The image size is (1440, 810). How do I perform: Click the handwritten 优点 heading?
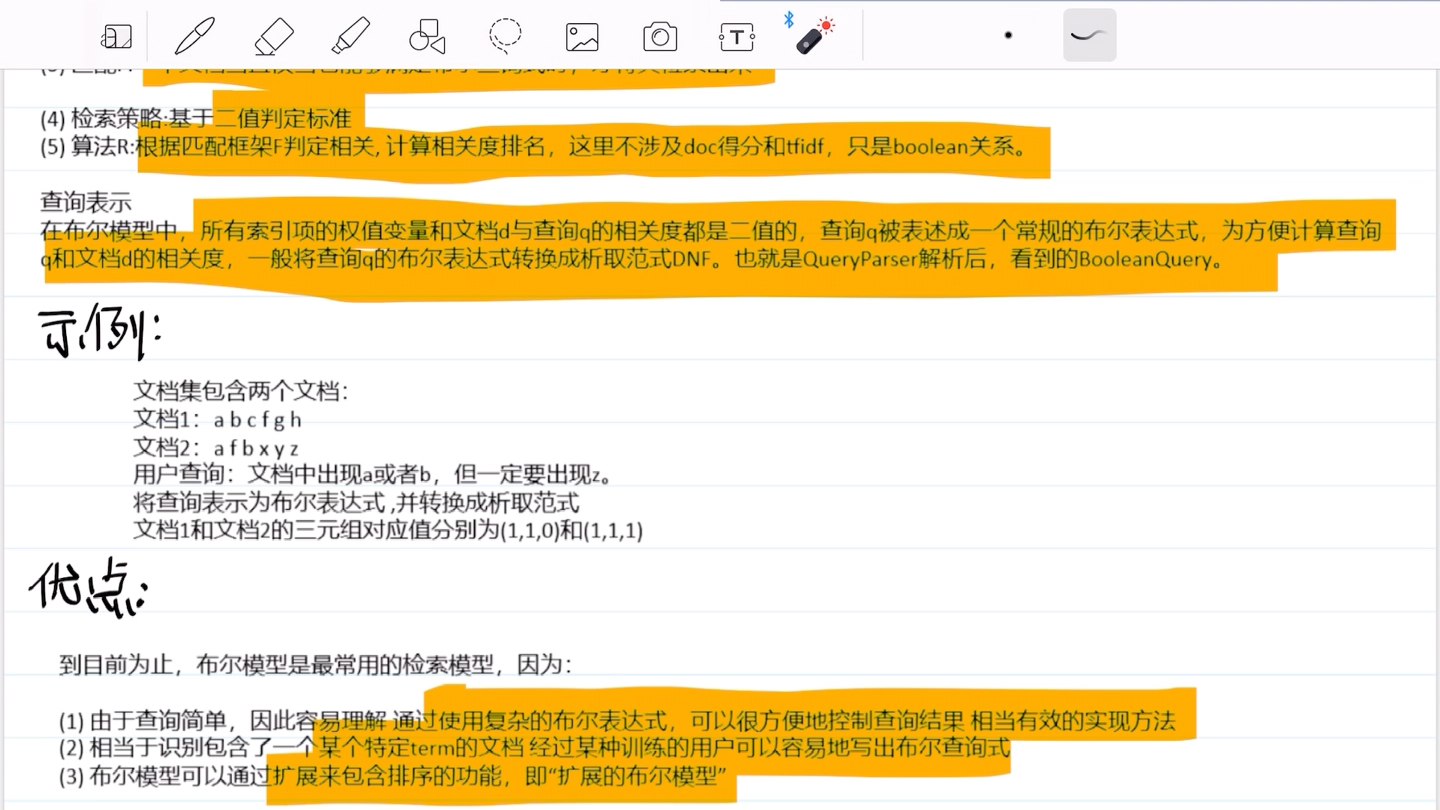[x=88, y=587]
